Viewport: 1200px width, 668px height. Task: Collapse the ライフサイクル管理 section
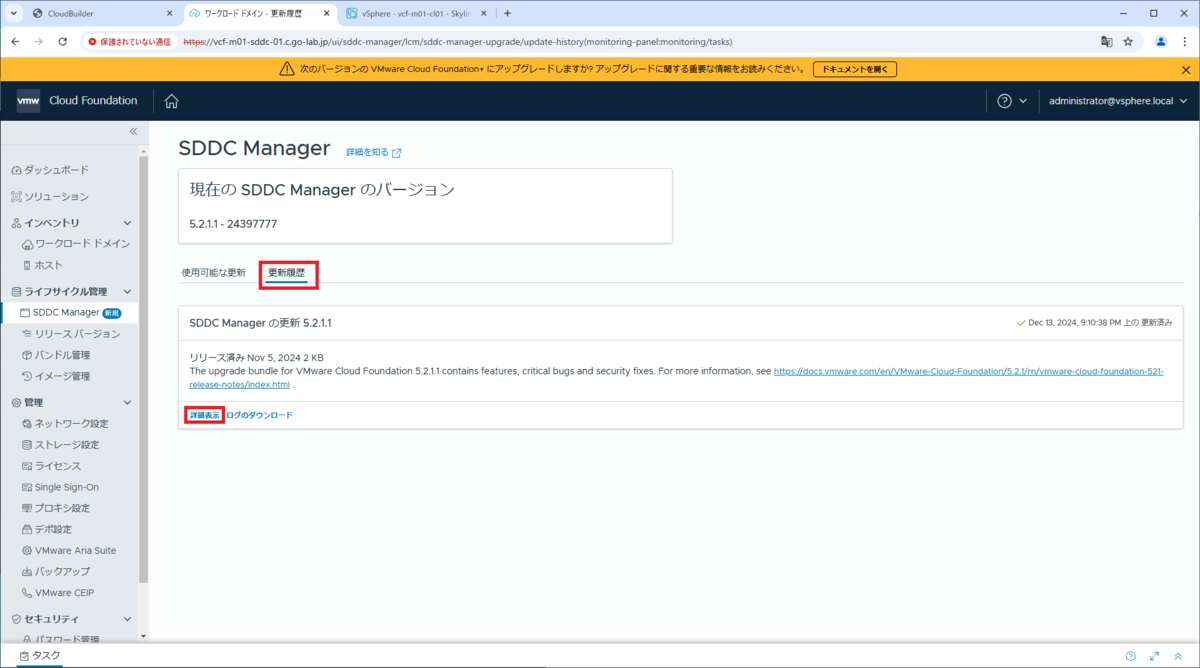[x=127, y=291]
